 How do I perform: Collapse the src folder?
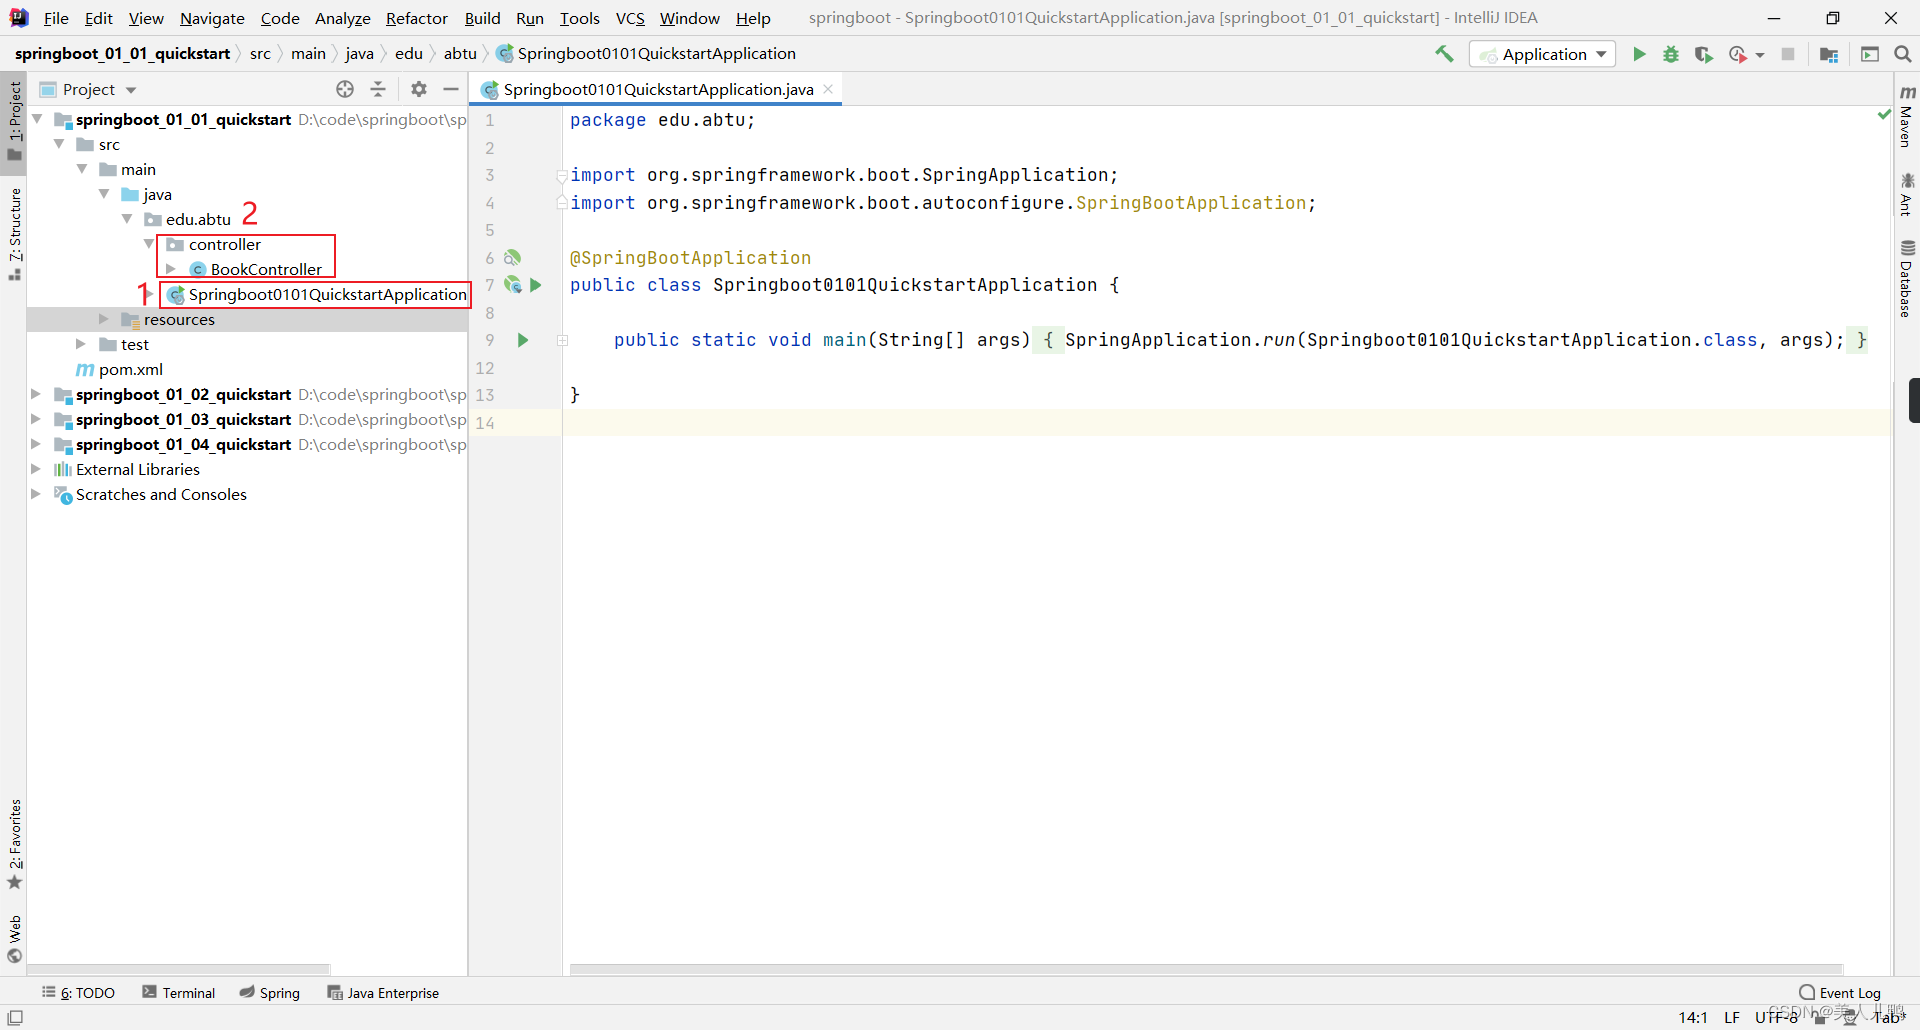[60, 144]
